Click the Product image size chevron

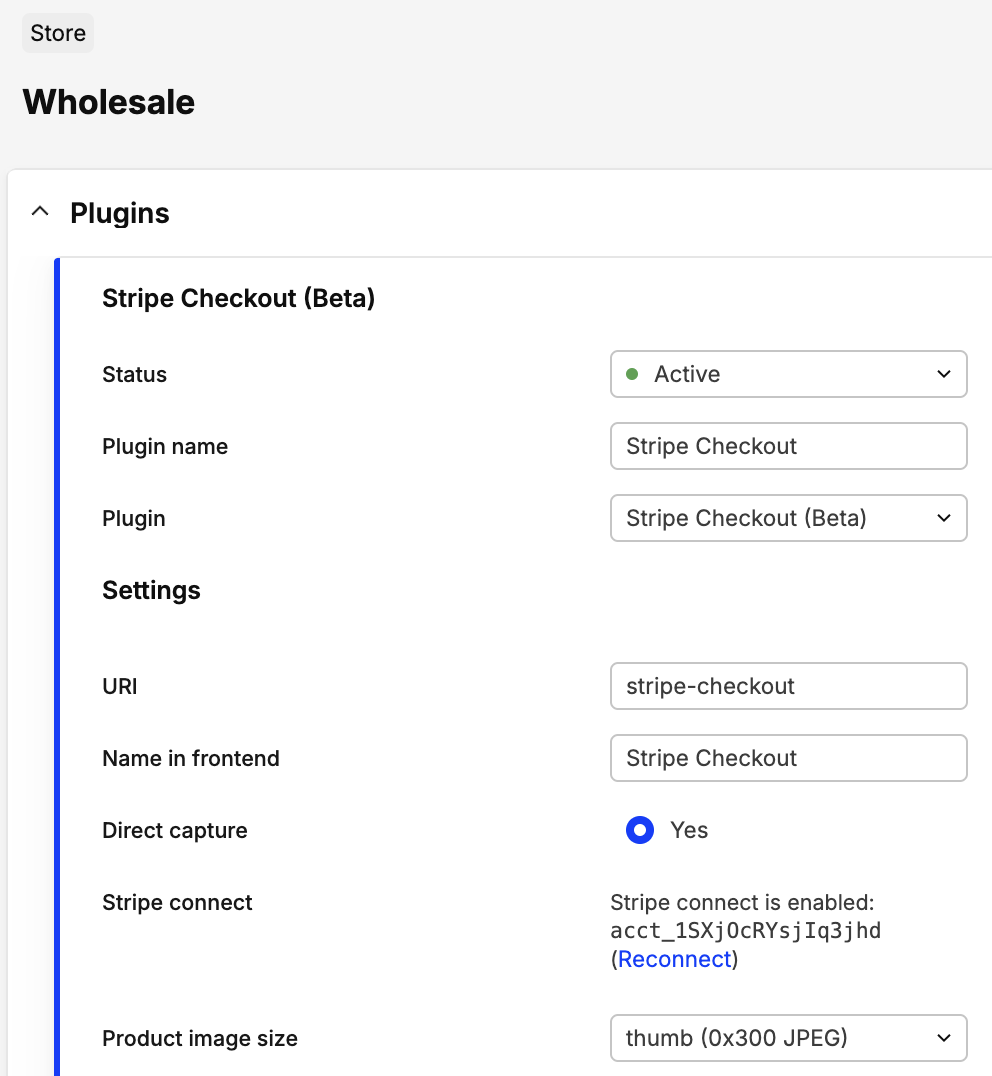(x=943, y=1038)
